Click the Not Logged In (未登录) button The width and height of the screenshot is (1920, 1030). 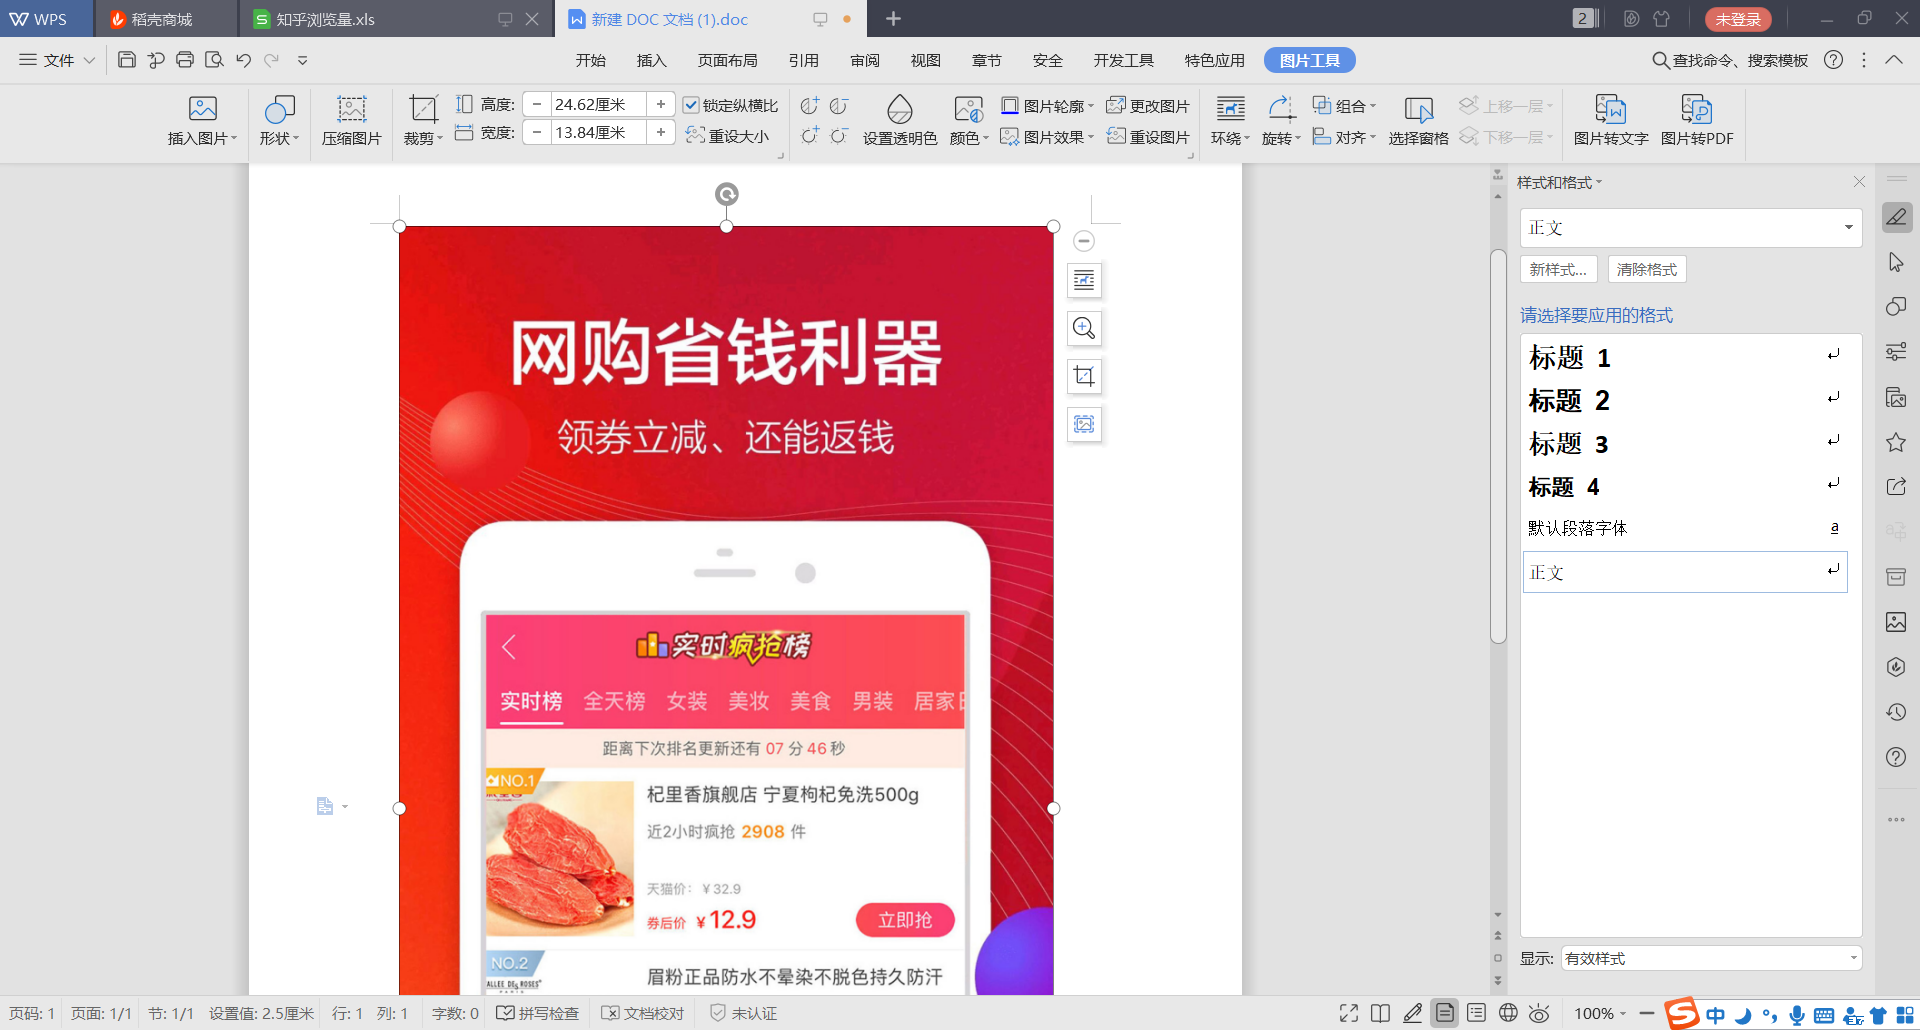tap(1738, 19)
